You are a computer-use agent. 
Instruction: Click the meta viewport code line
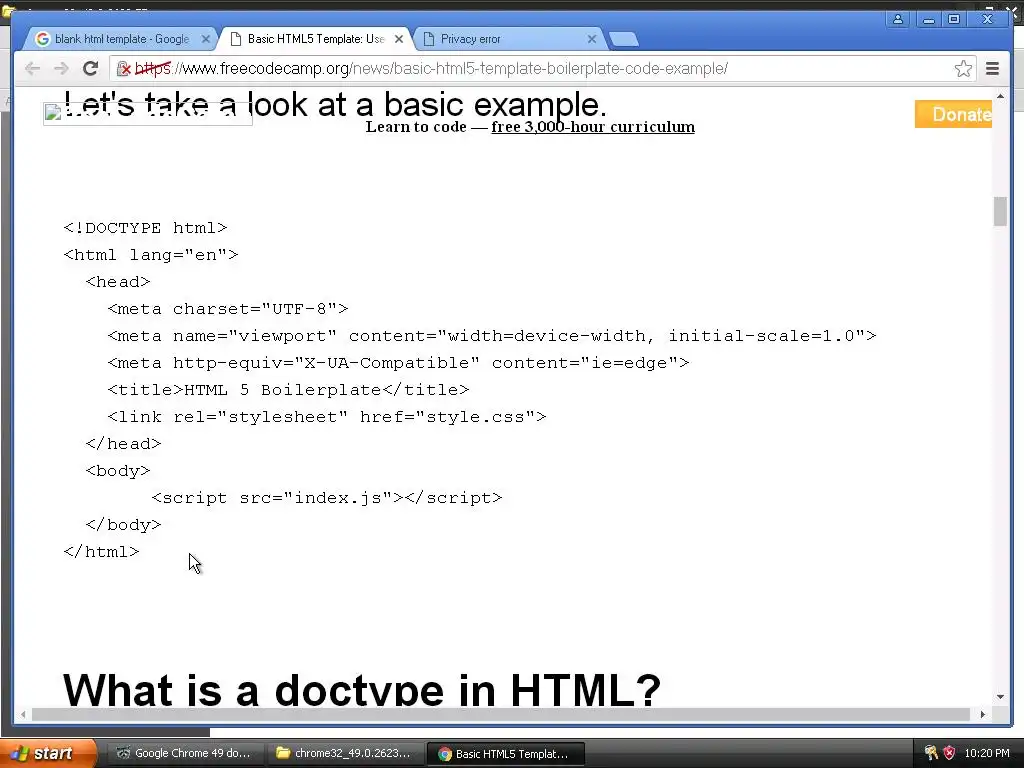tap(492, 336)
